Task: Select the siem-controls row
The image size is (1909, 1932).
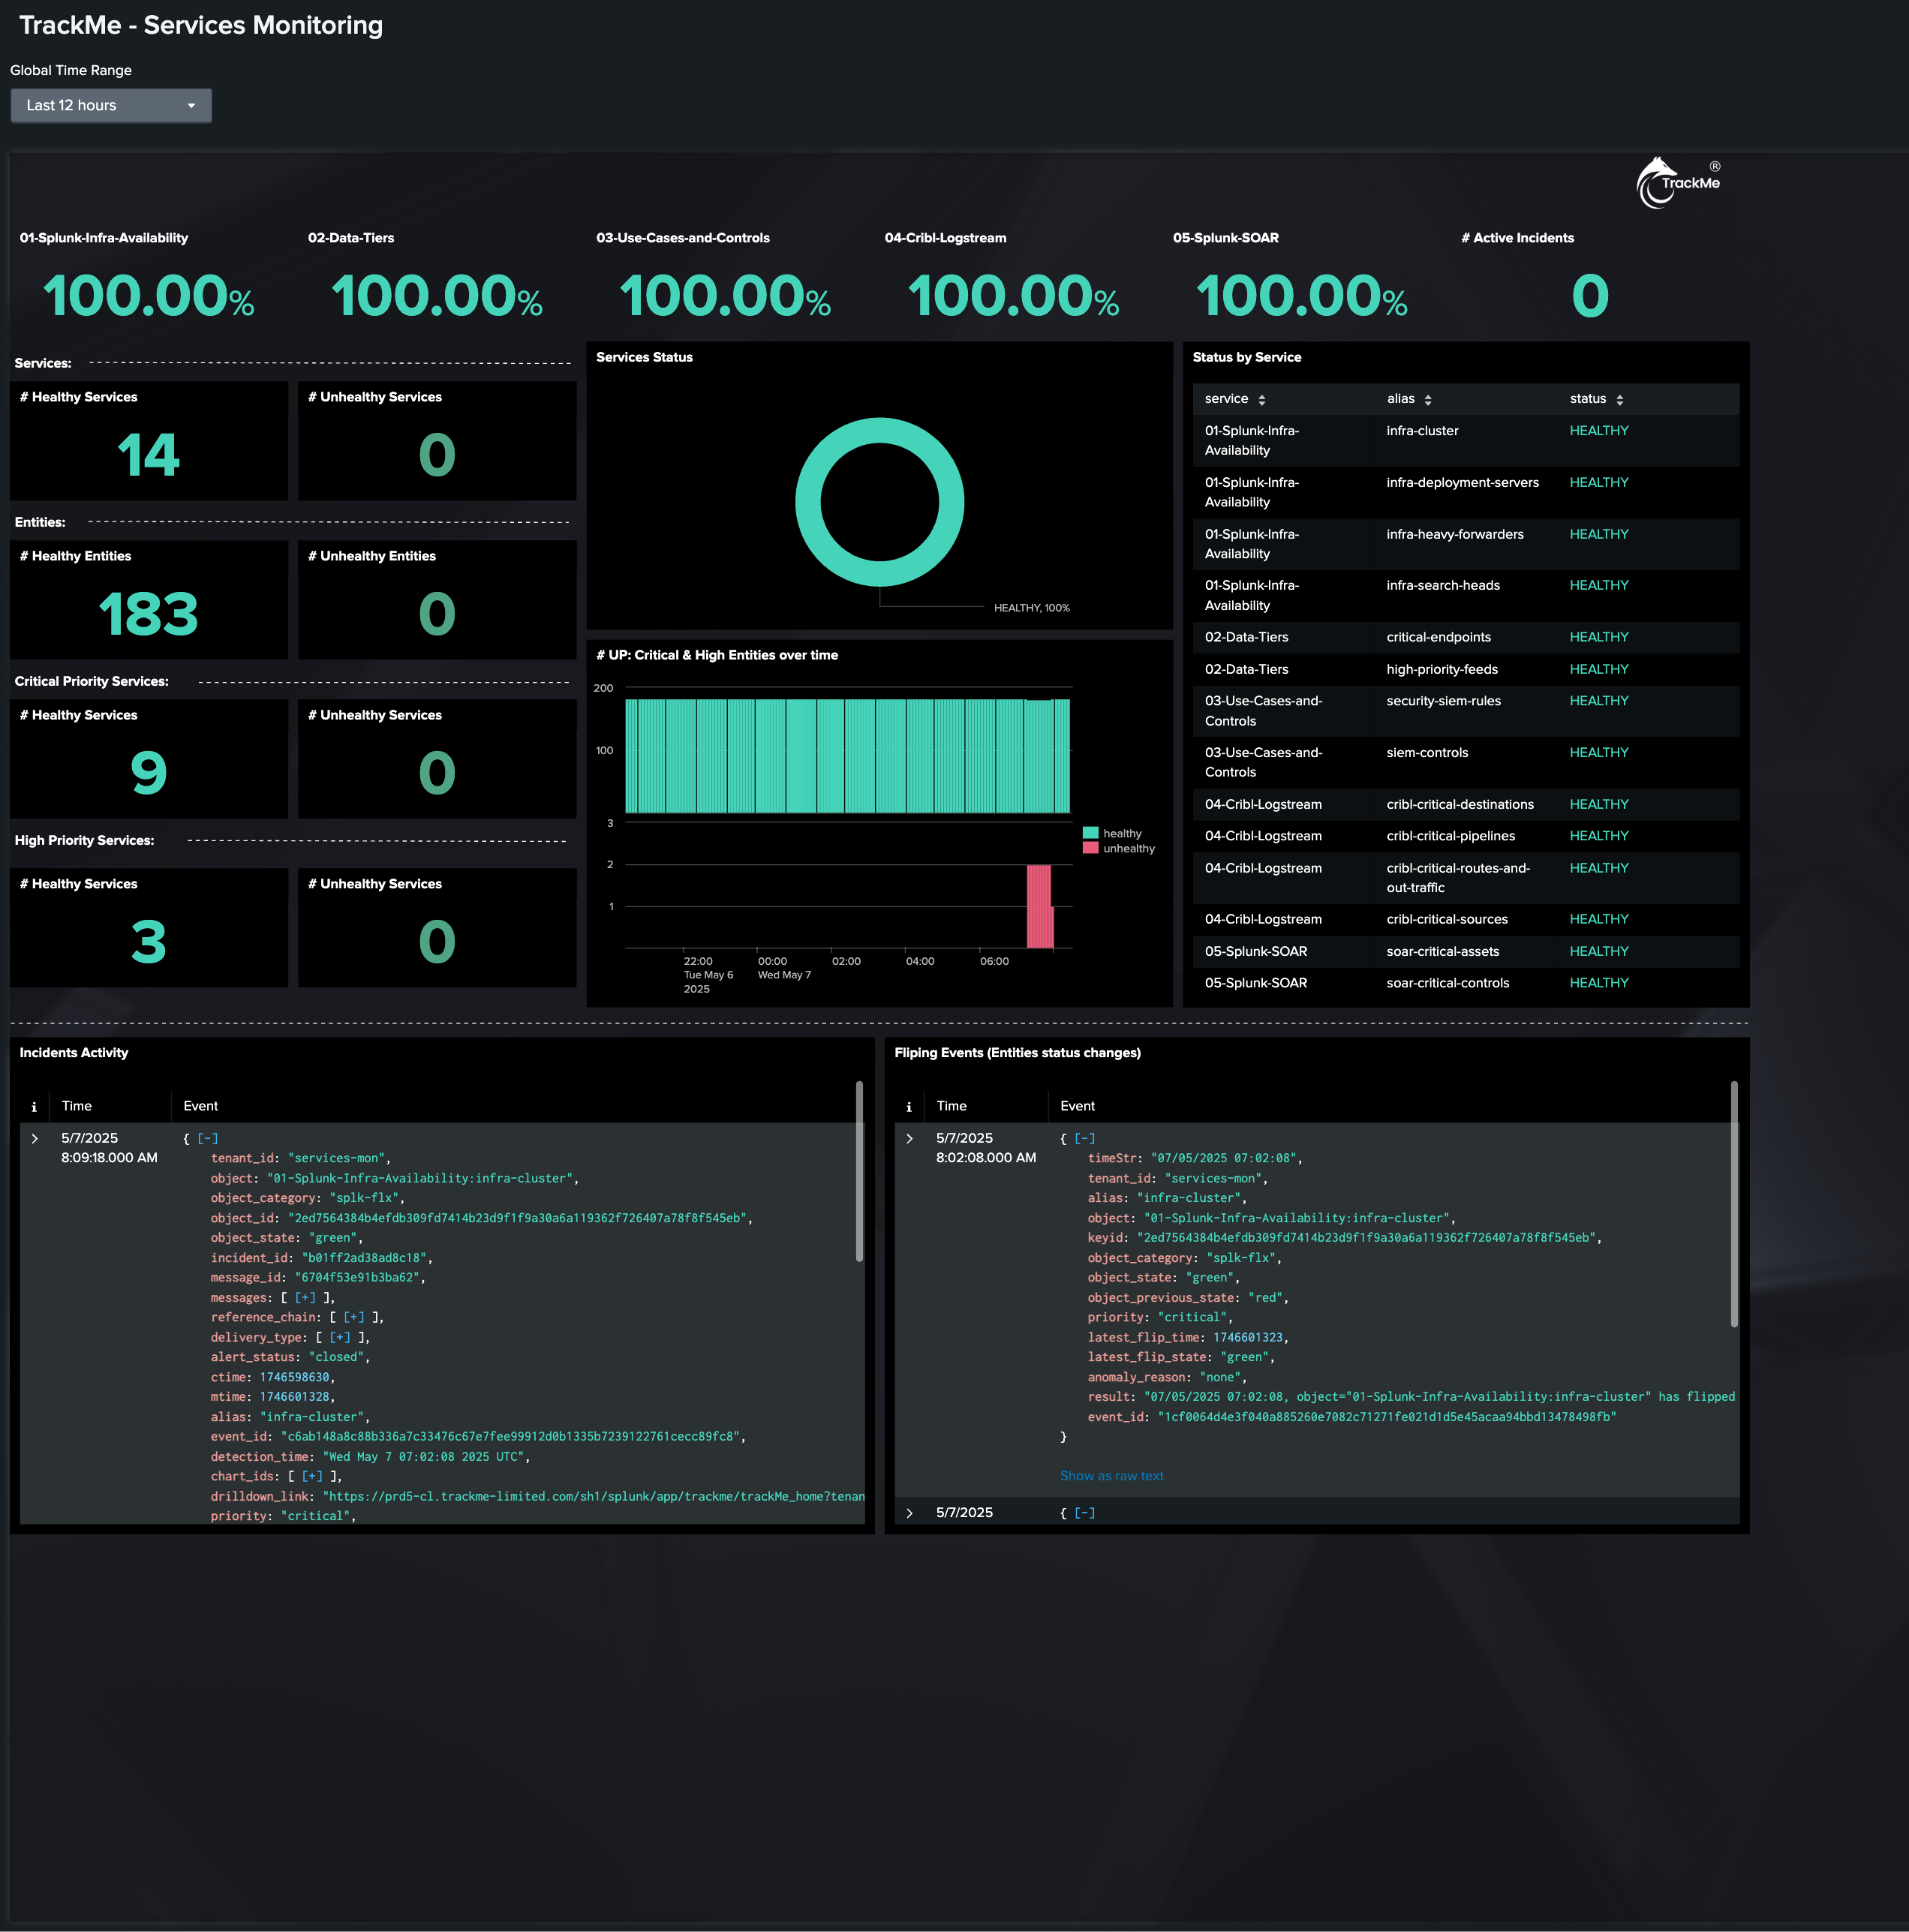Action: click(1466, 762)
